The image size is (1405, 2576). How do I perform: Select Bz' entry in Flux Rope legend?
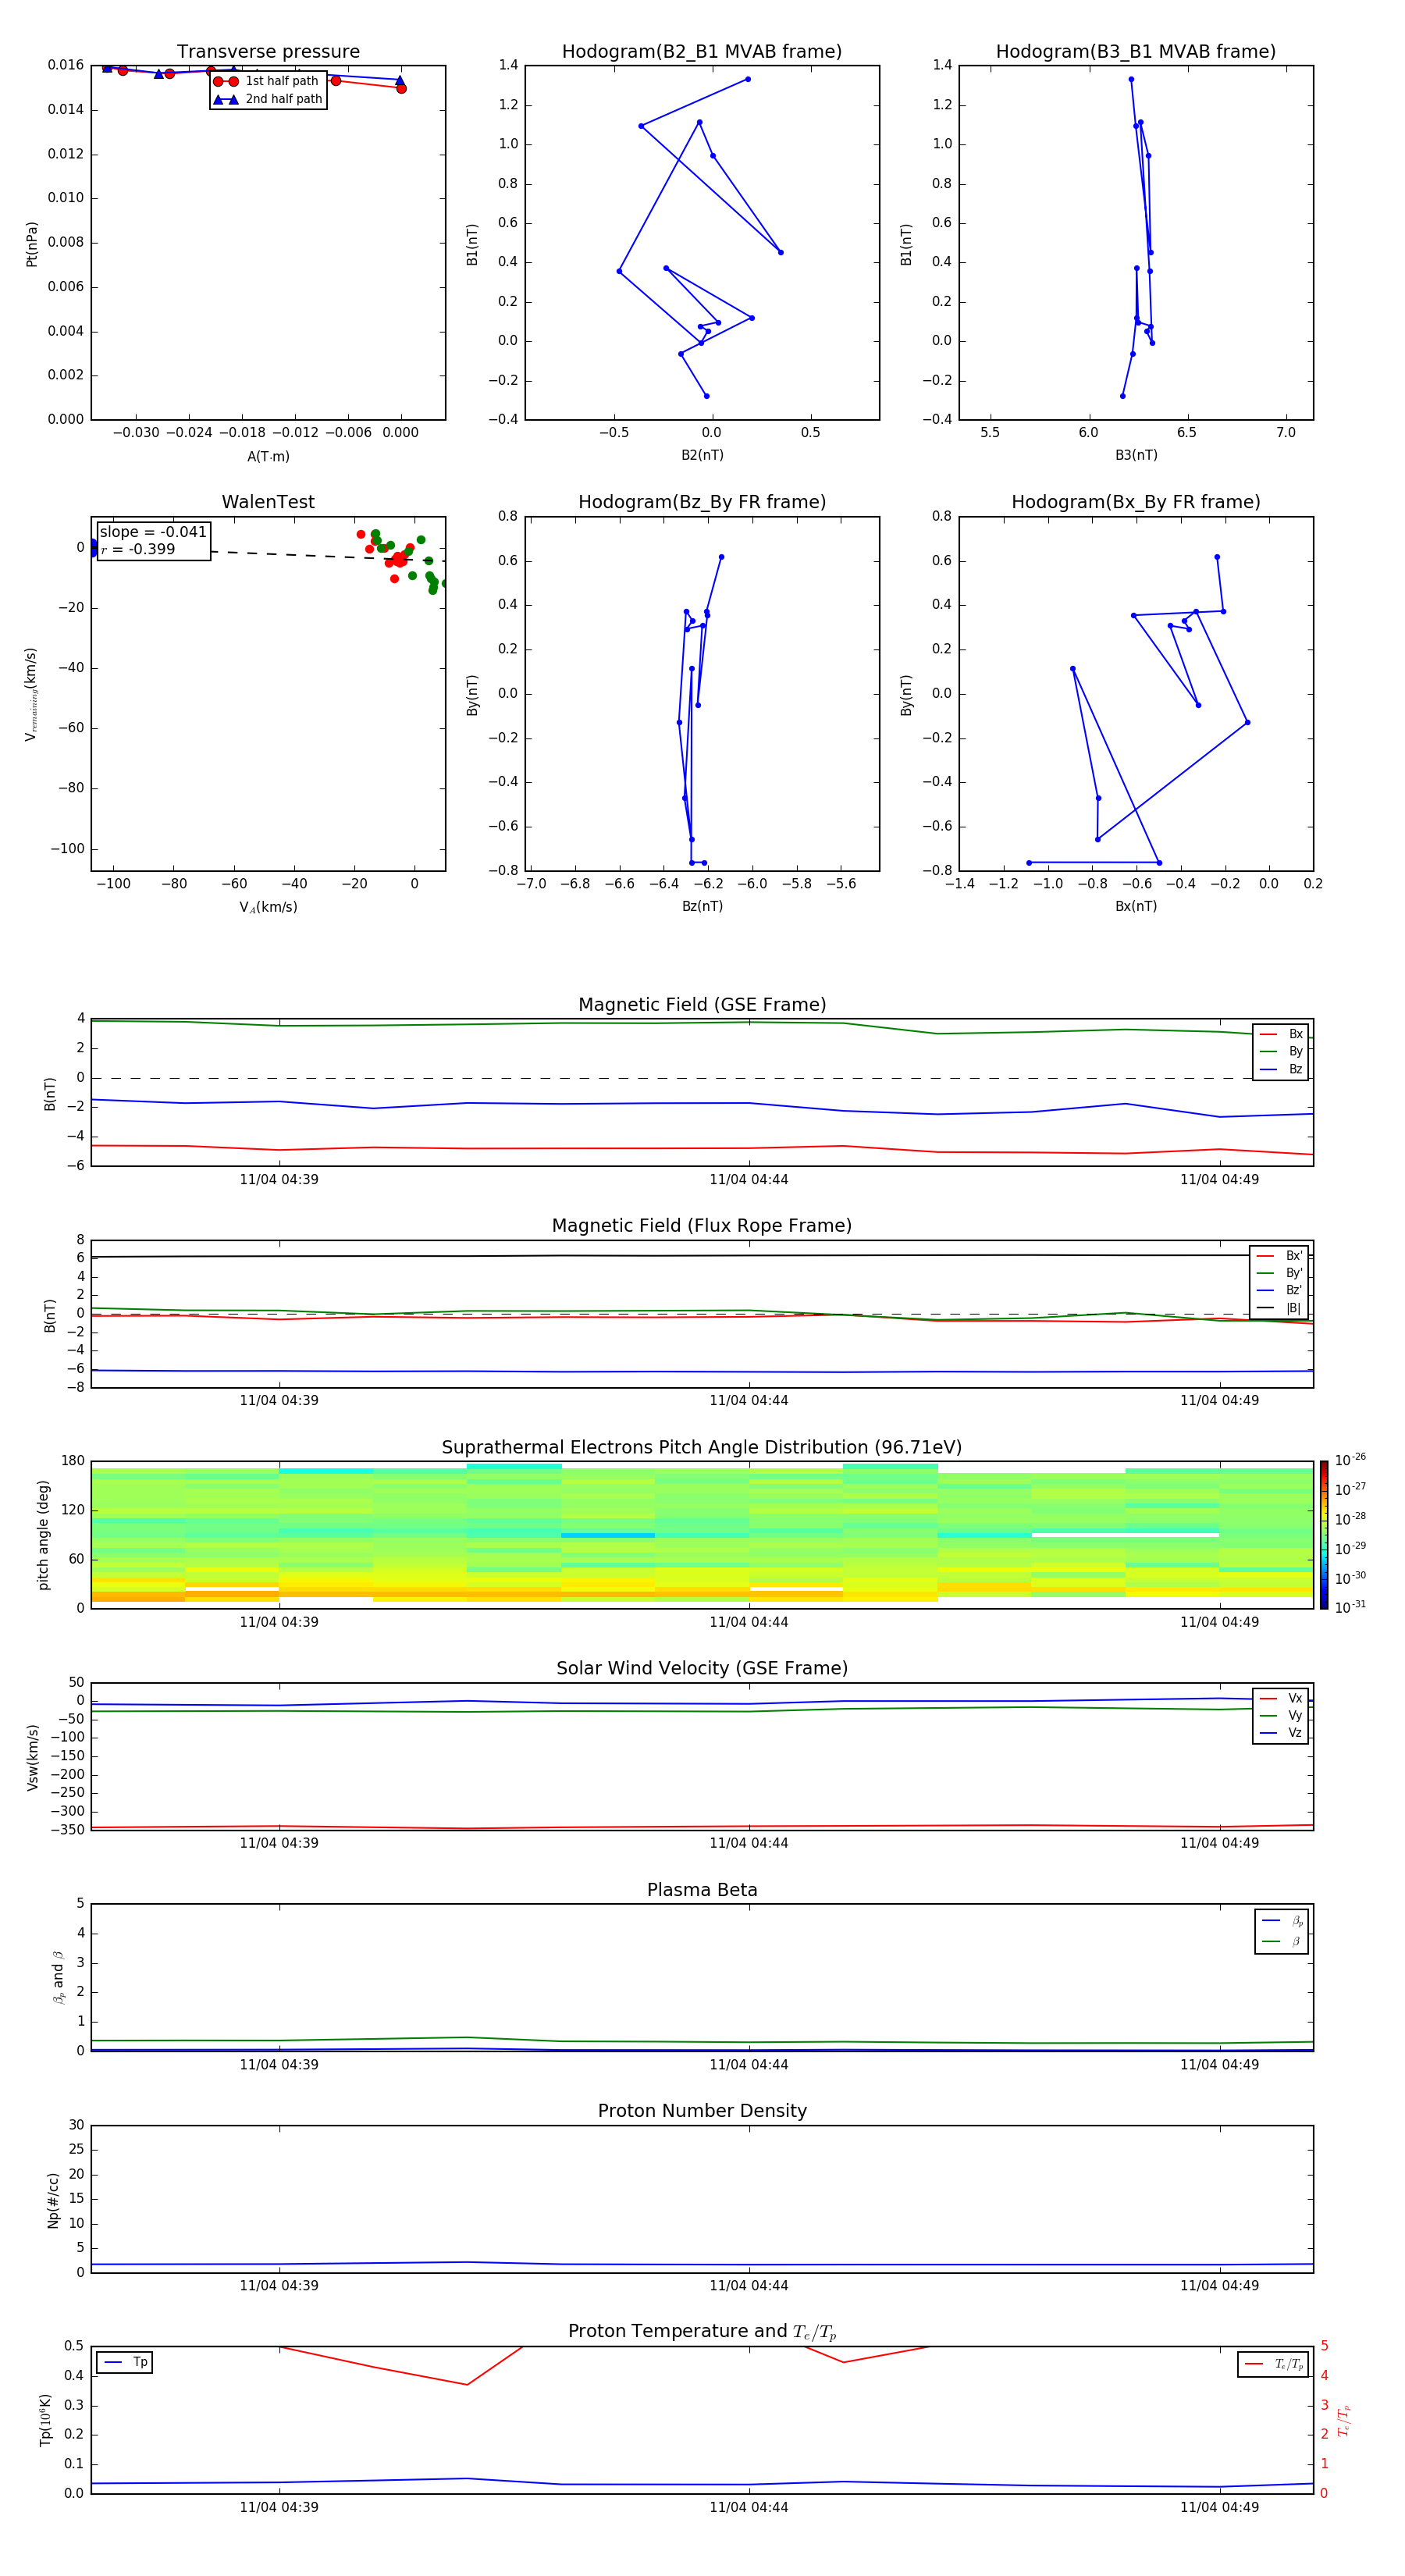pyautogui.click(x=1280, y=1290)
